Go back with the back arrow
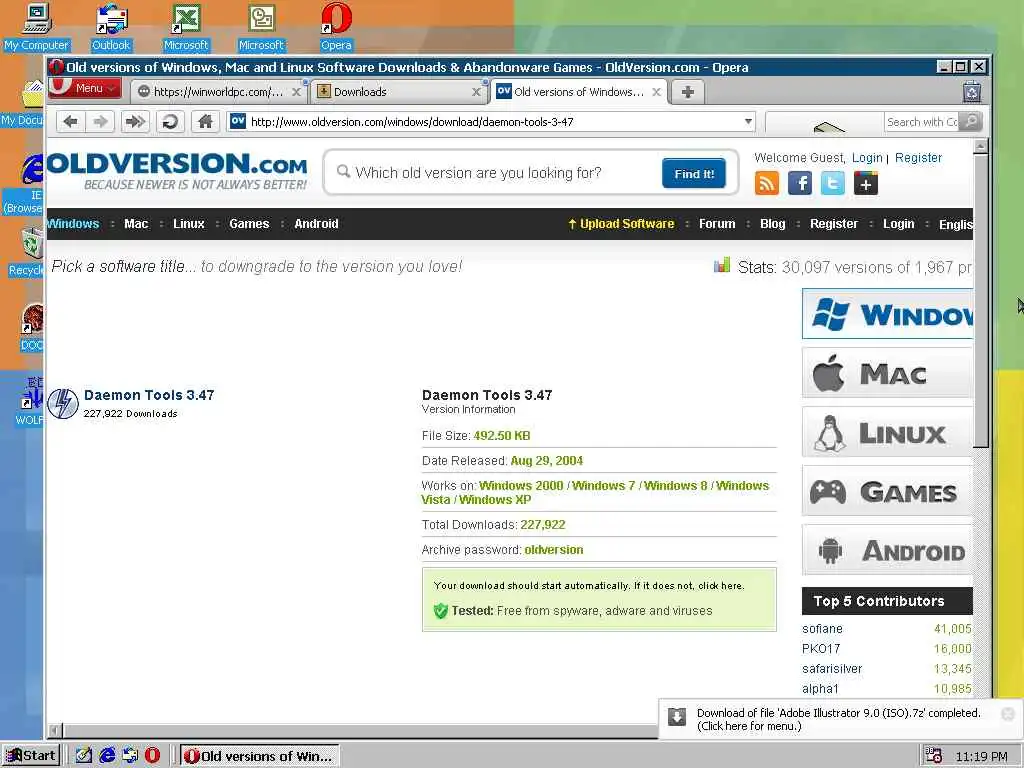The width and height of the screenshot is (1024, 768). (71, 121)
